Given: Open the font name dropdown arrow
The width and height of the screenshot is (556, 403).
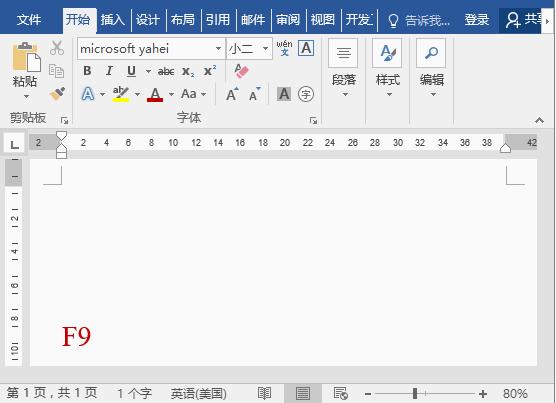Looking at the screenshot, I should pos(218,48).
